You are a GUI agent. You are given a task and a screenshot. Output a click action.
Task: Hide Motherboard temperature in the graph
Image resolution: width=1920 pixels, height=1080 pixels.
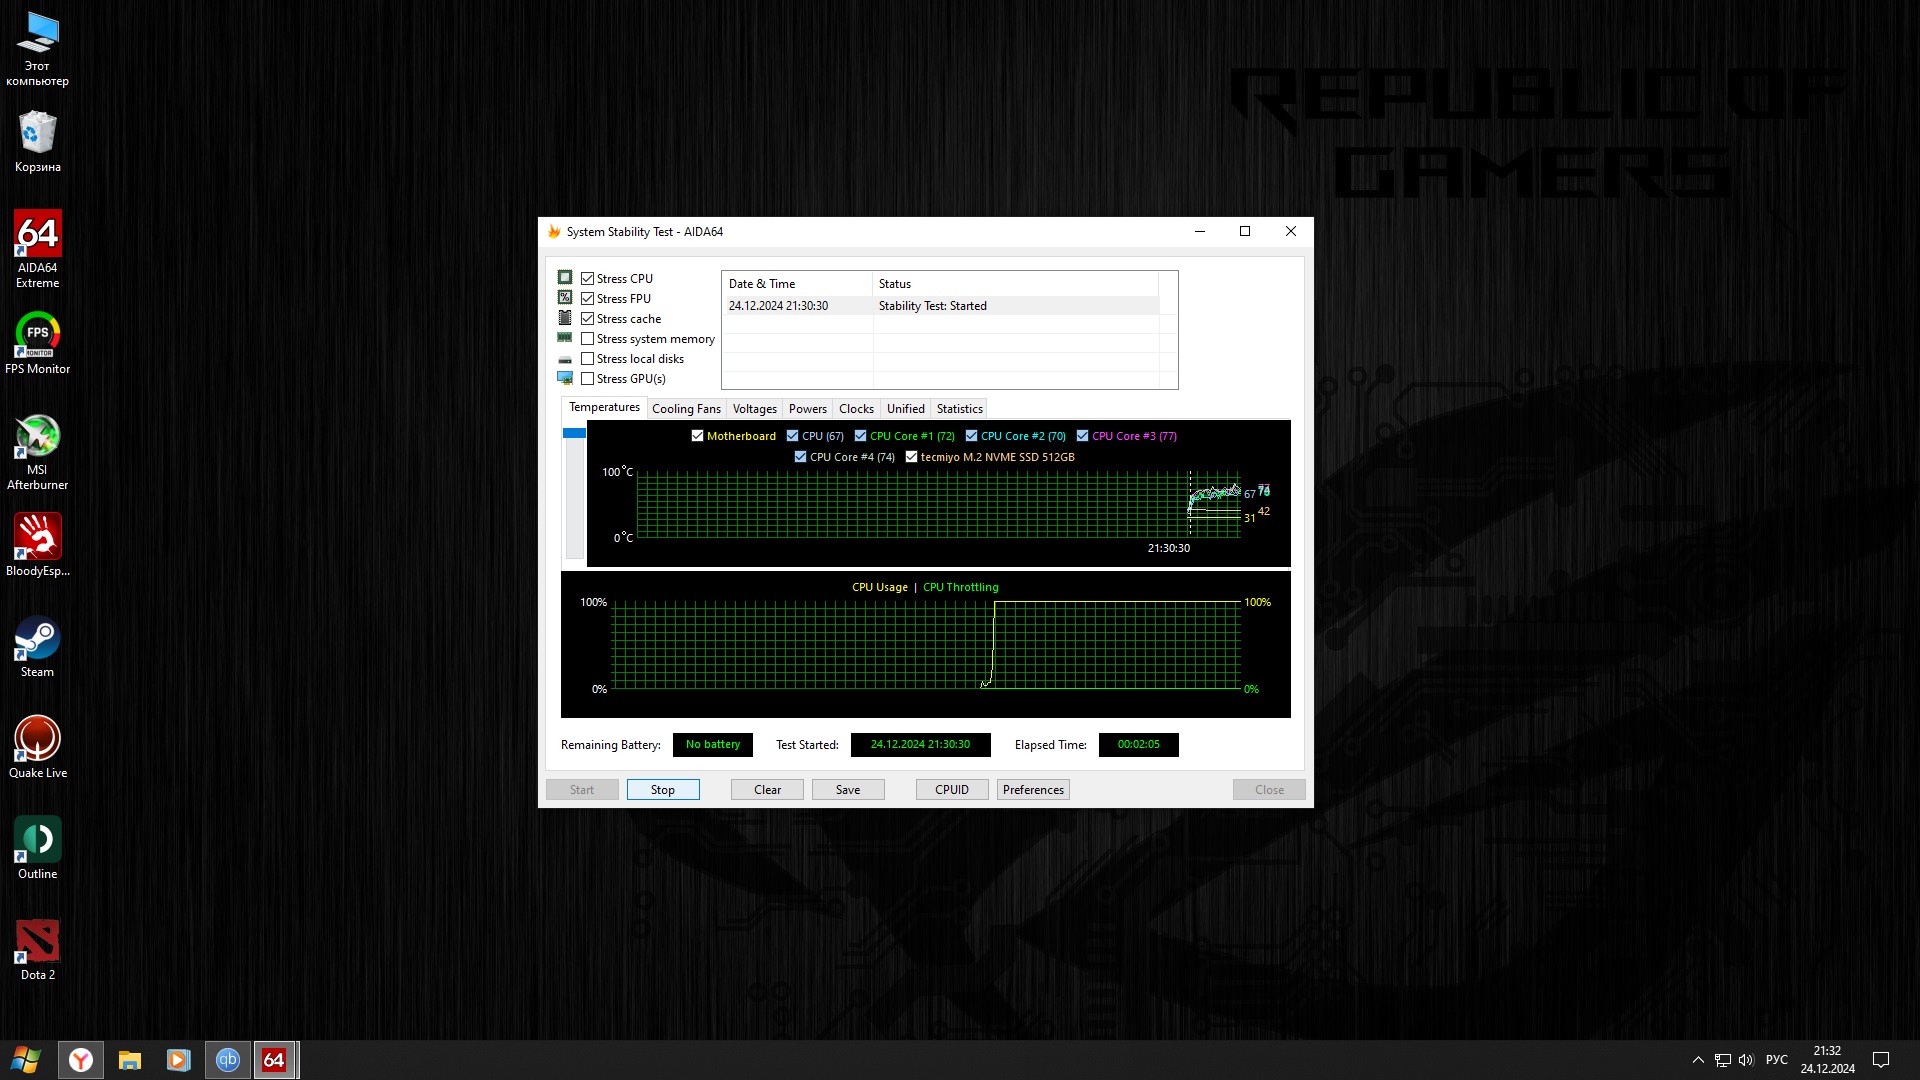click(x=698, y=436)
